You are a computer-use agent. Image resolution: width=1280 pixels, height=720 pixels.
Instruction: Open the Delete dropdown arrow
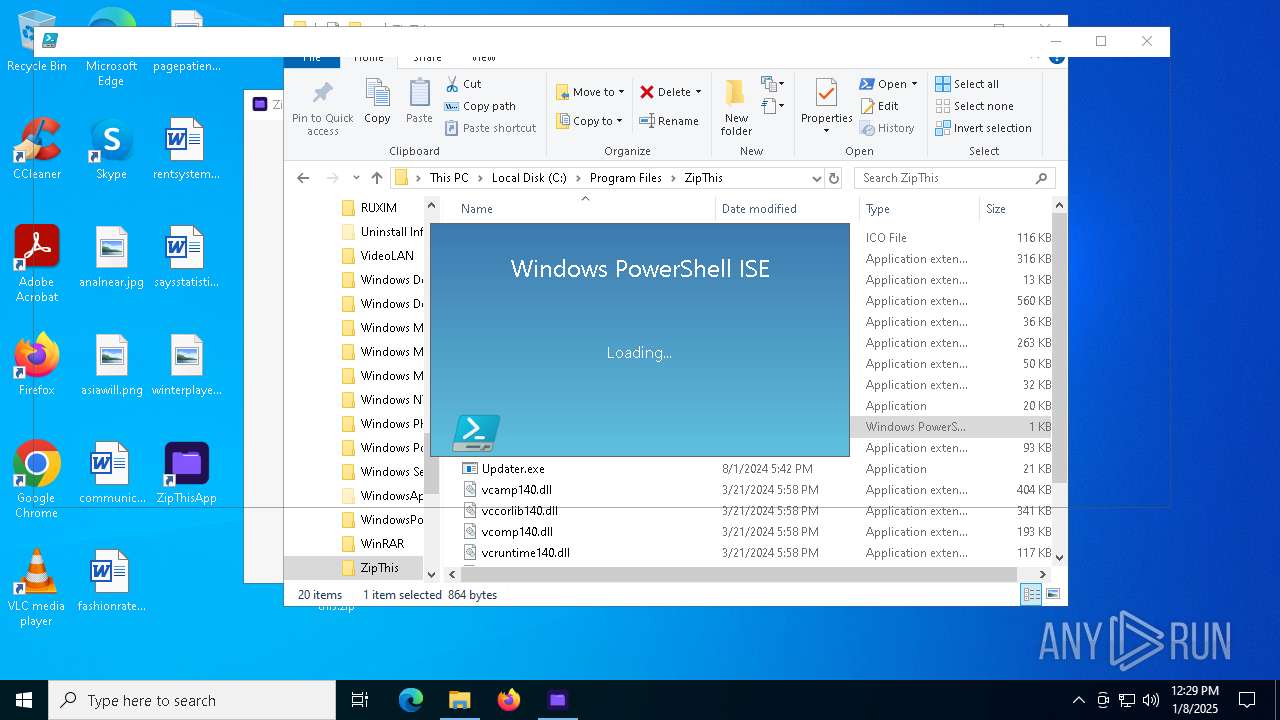tap(698, 92)
